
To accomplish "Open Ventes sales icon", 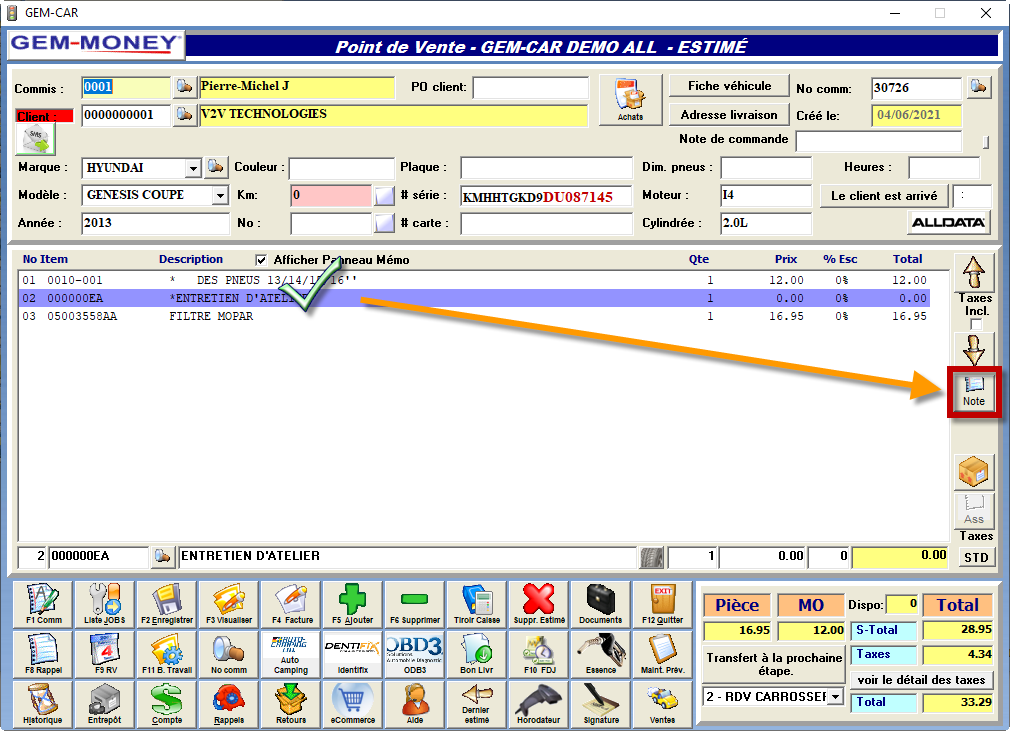I will coord(662,704).
